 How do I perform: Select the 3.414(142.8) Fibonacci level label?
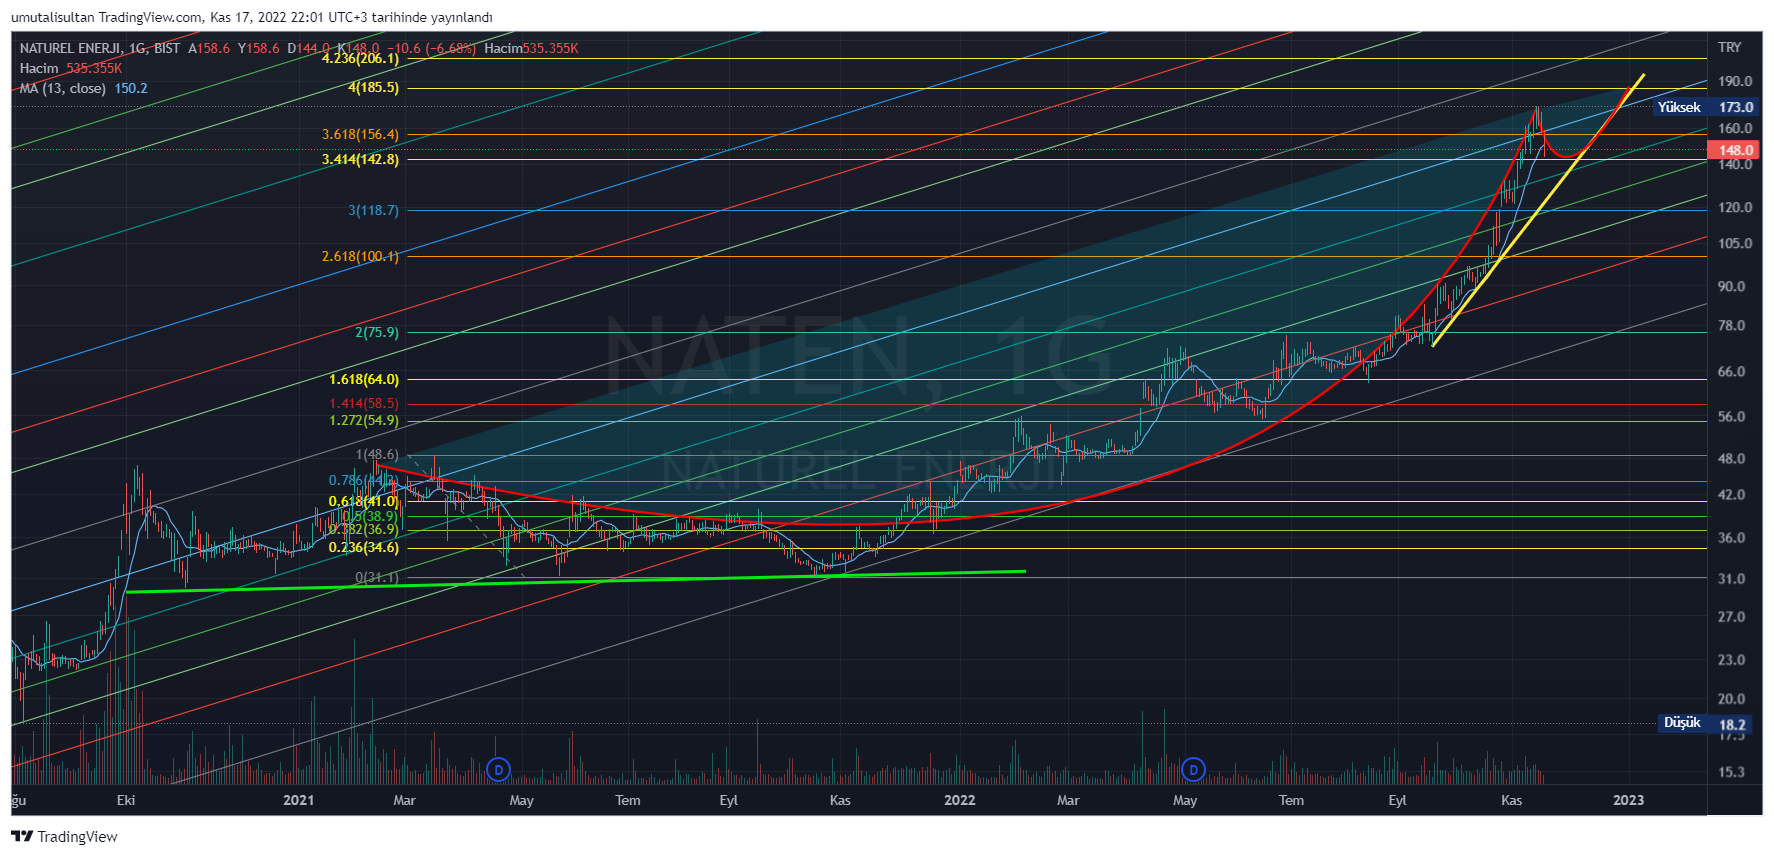[360, 159]
